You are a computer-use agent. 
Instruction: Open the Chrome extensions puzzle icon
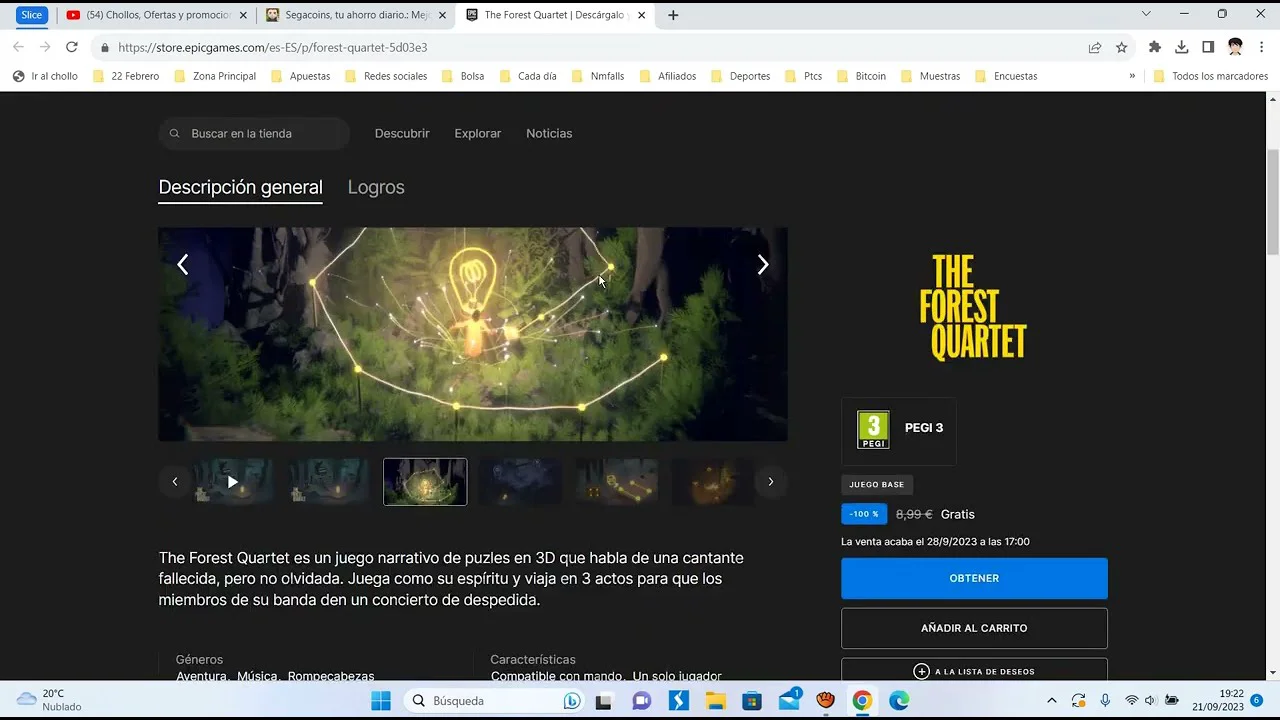(1155, 47)
